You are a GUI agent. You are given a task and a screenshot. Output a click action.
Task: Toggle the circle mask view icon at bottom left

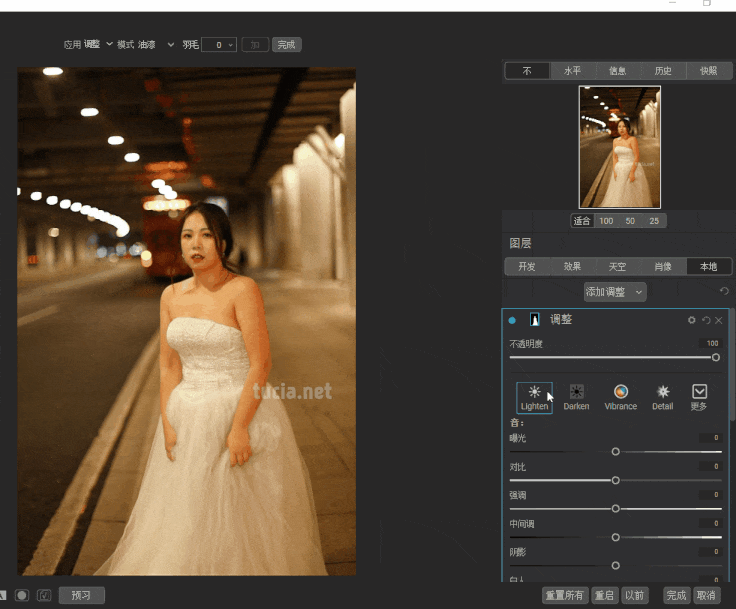22,595
